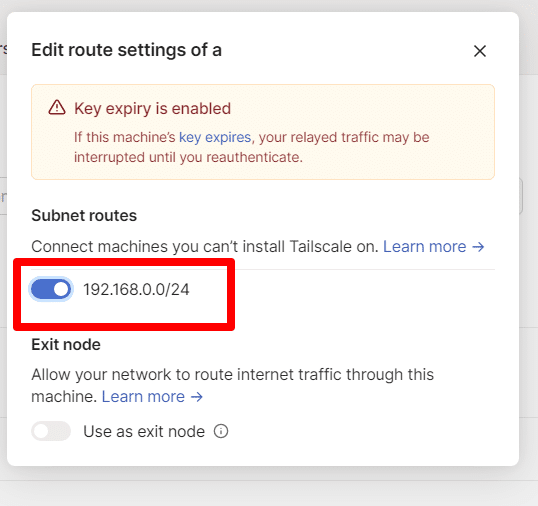The image size is (538, 506).
Task: Click the warning triangle icon
Action: [x=57, y=107]
